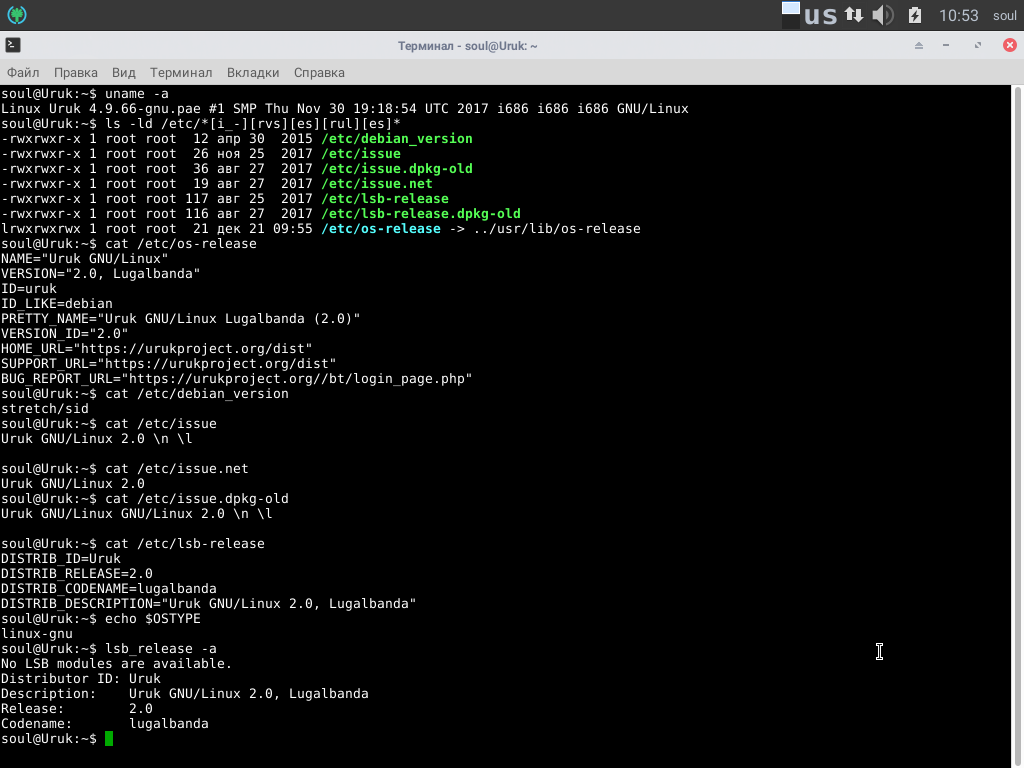Open the Справка menu
The width and height of the screenshot is (1024, 768).
pos(319,72)
